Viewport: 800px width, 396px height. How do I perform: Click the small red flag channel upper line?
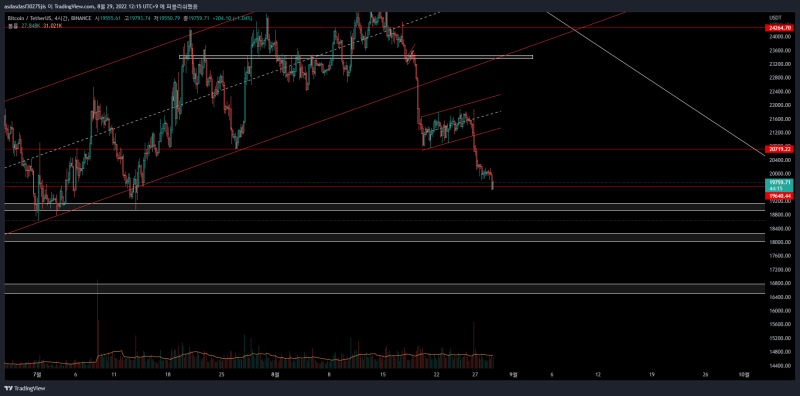point(460,106)
